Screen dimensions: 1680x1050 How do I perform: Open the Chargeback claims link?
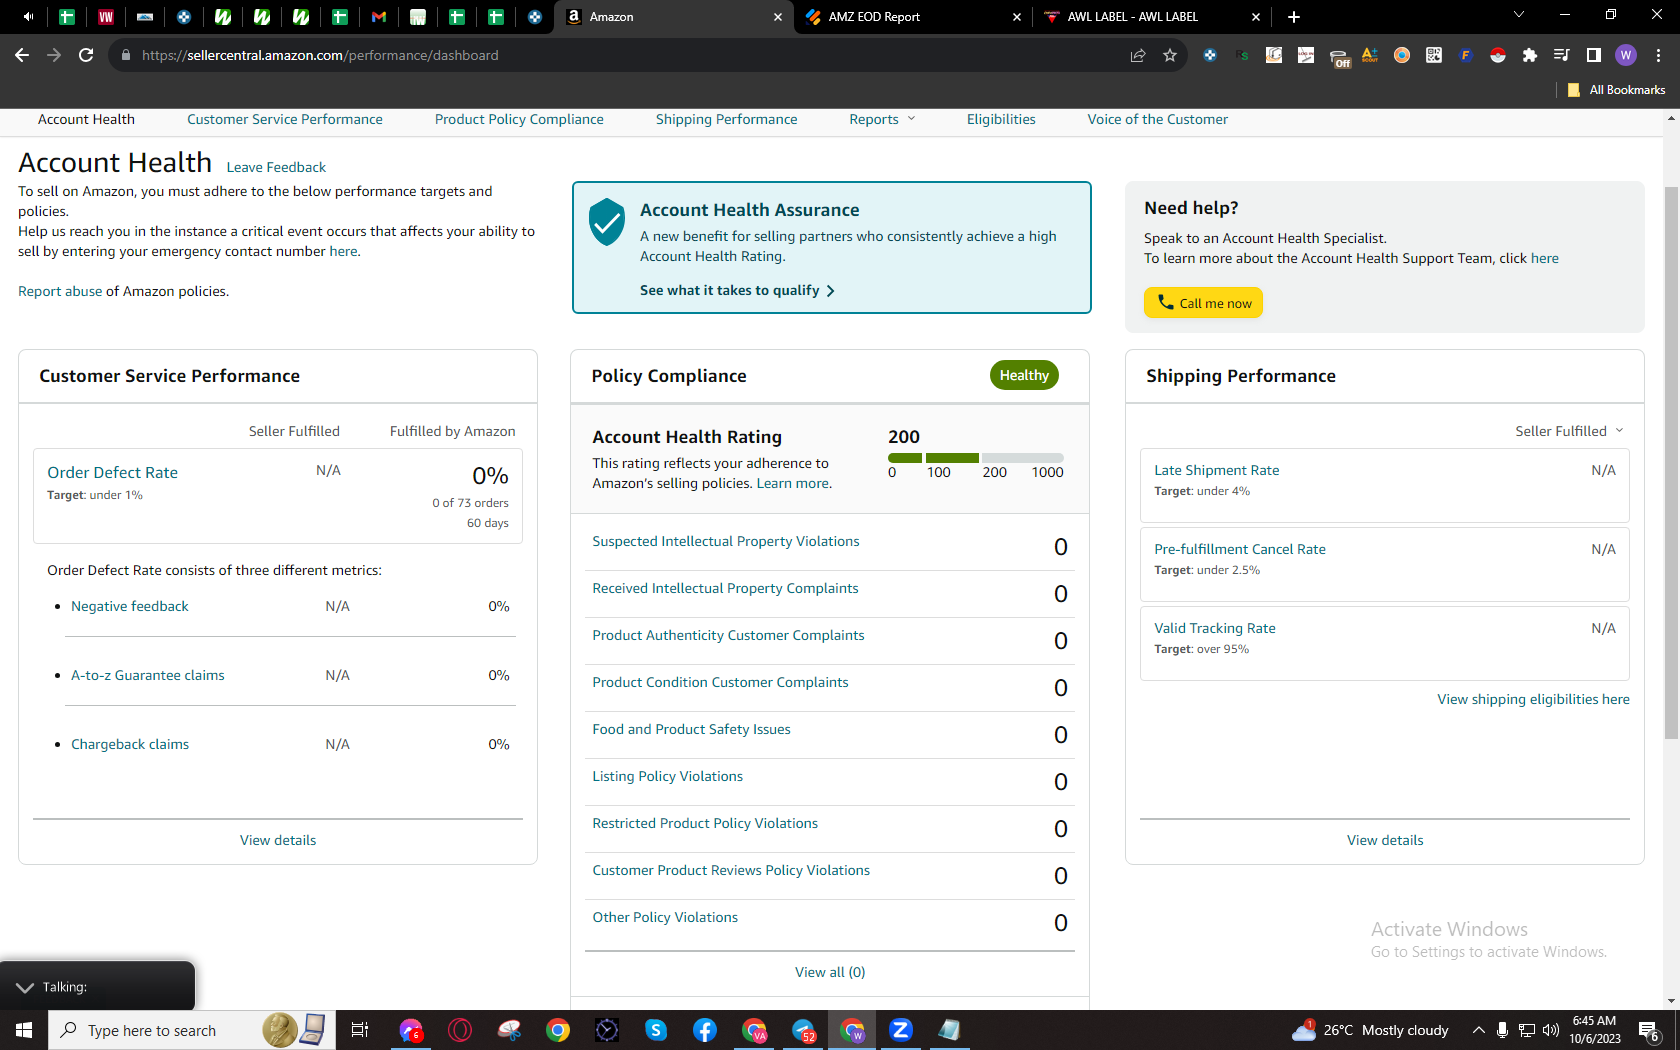pyautogui.click(x=130, y=744)
